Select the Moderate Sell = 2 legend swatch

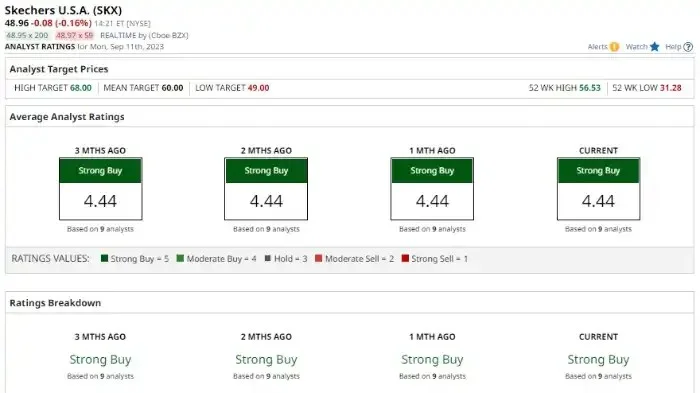pyautogui.click(x=318, y=258)
